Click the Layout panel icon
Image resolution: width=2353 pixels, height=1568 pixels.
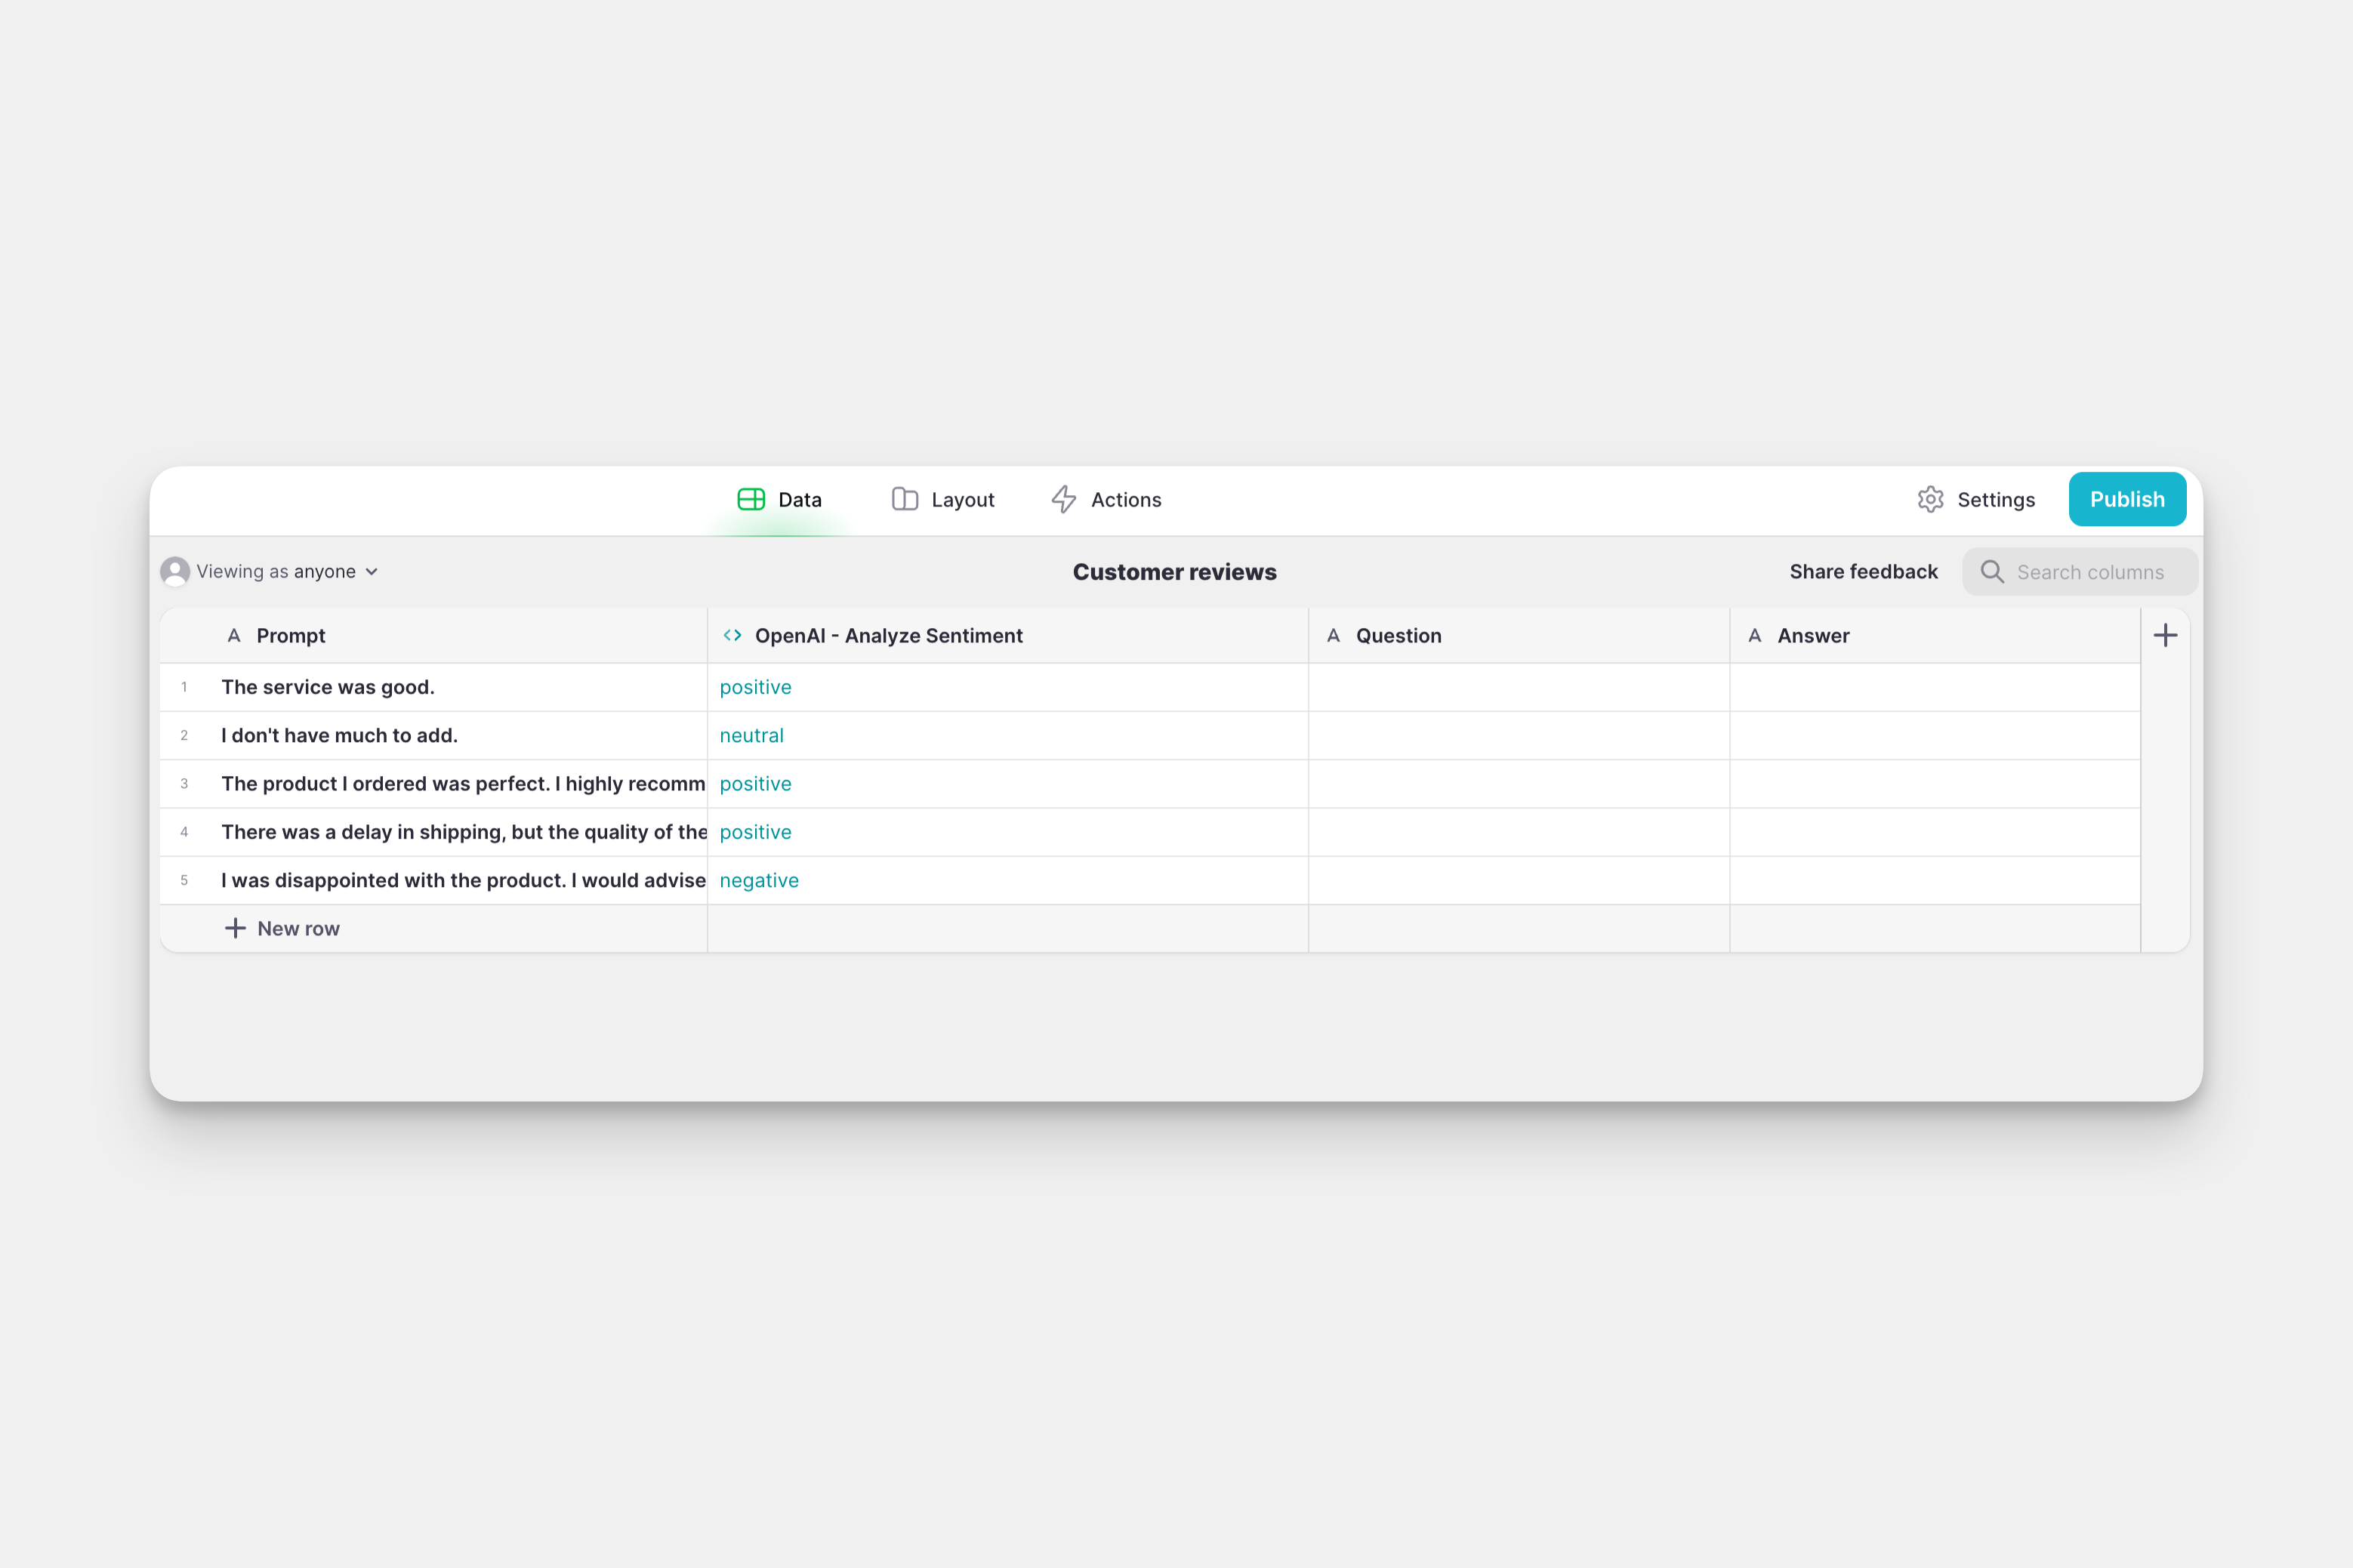(x=904, y=499)
